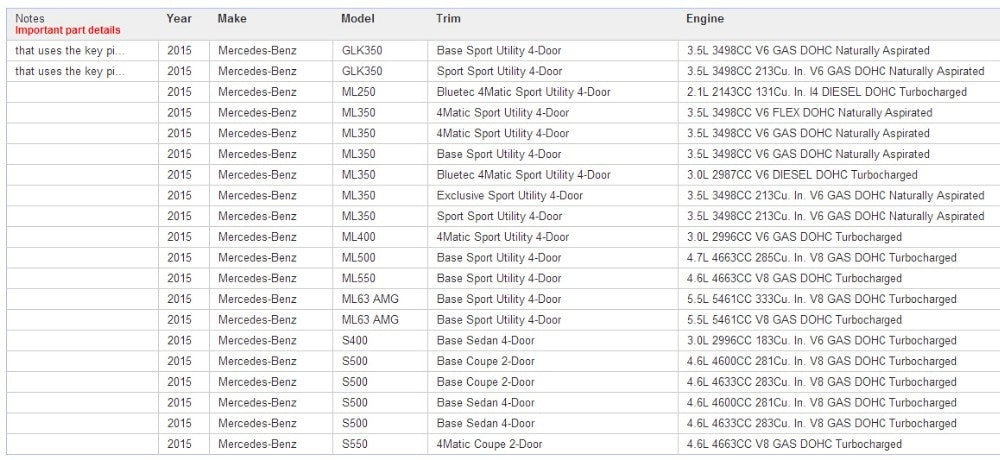Click the '3.0L 2996CC 183Cu. In.' engine cell
1000x460 pixels.
[821, 341]
